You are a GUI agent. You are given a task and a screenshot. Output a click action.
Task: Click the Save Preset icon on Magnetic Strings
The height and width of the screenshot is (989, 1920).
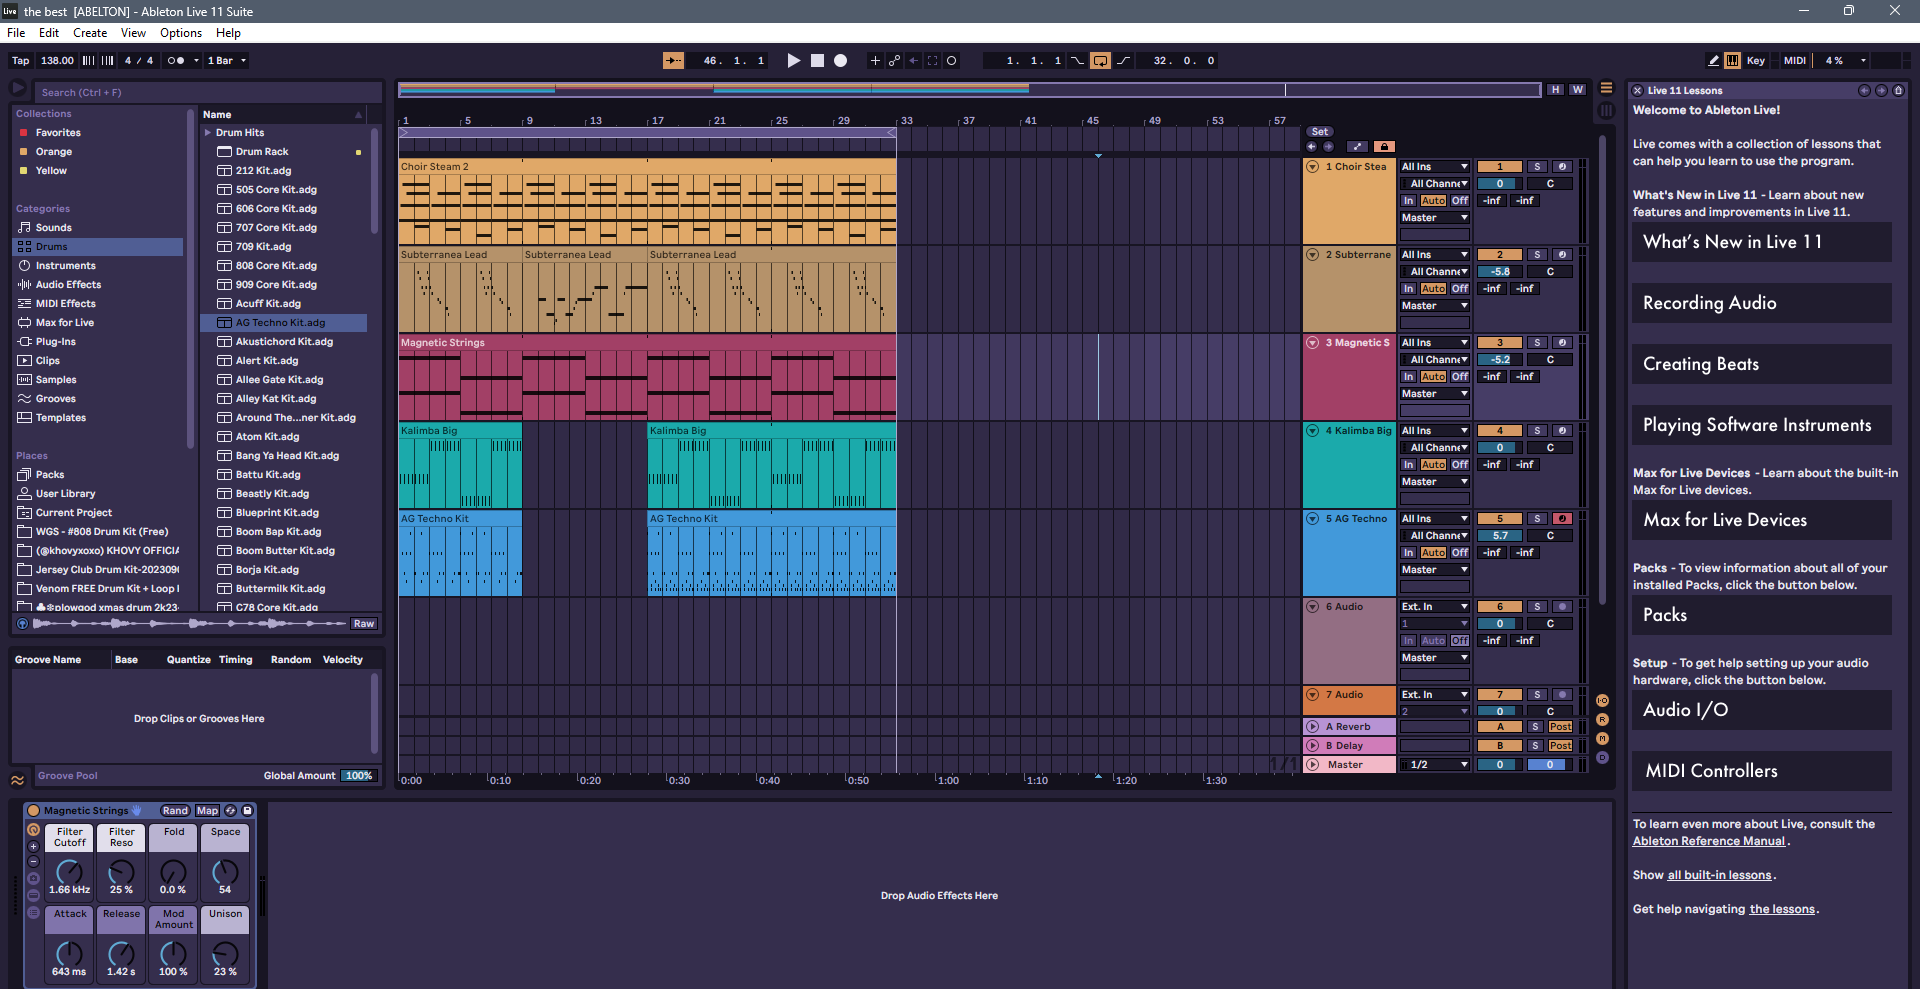click(248, 811)
